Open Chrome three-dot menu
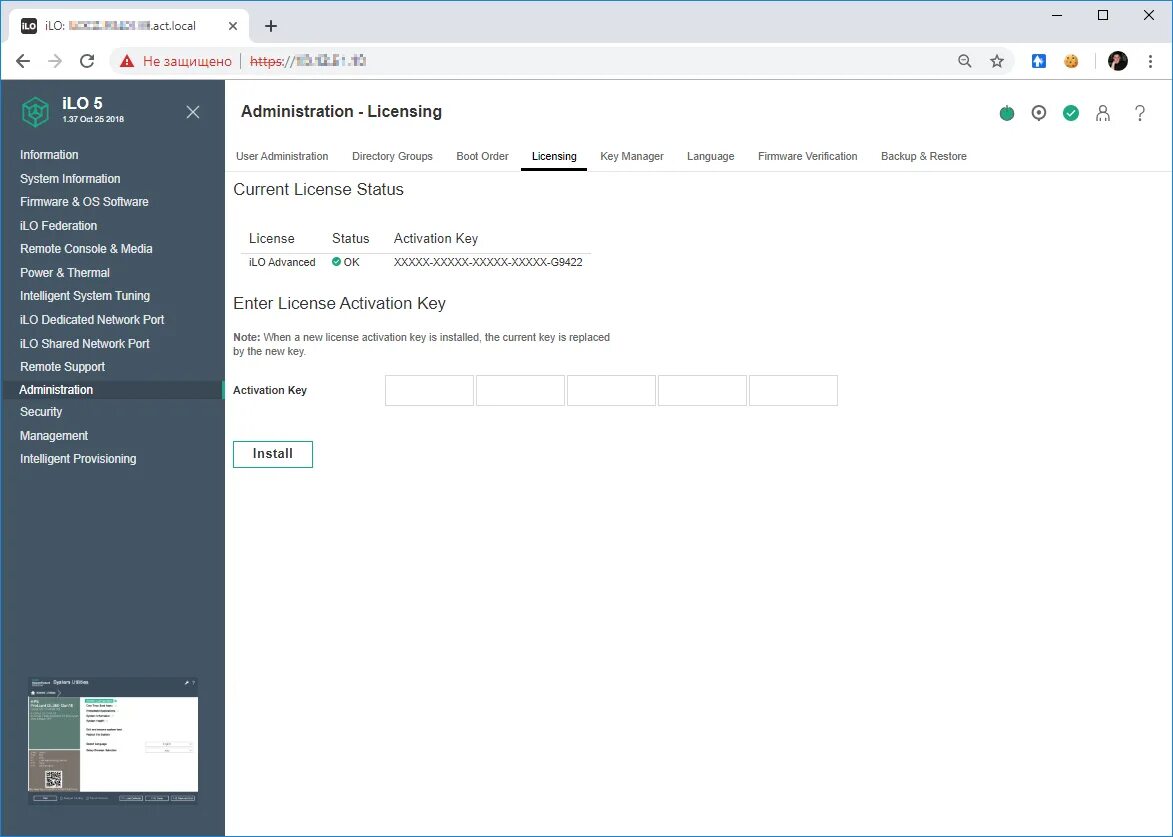Image resolution: width=1173 pixels, height=837 pixels. (1151, 61)
